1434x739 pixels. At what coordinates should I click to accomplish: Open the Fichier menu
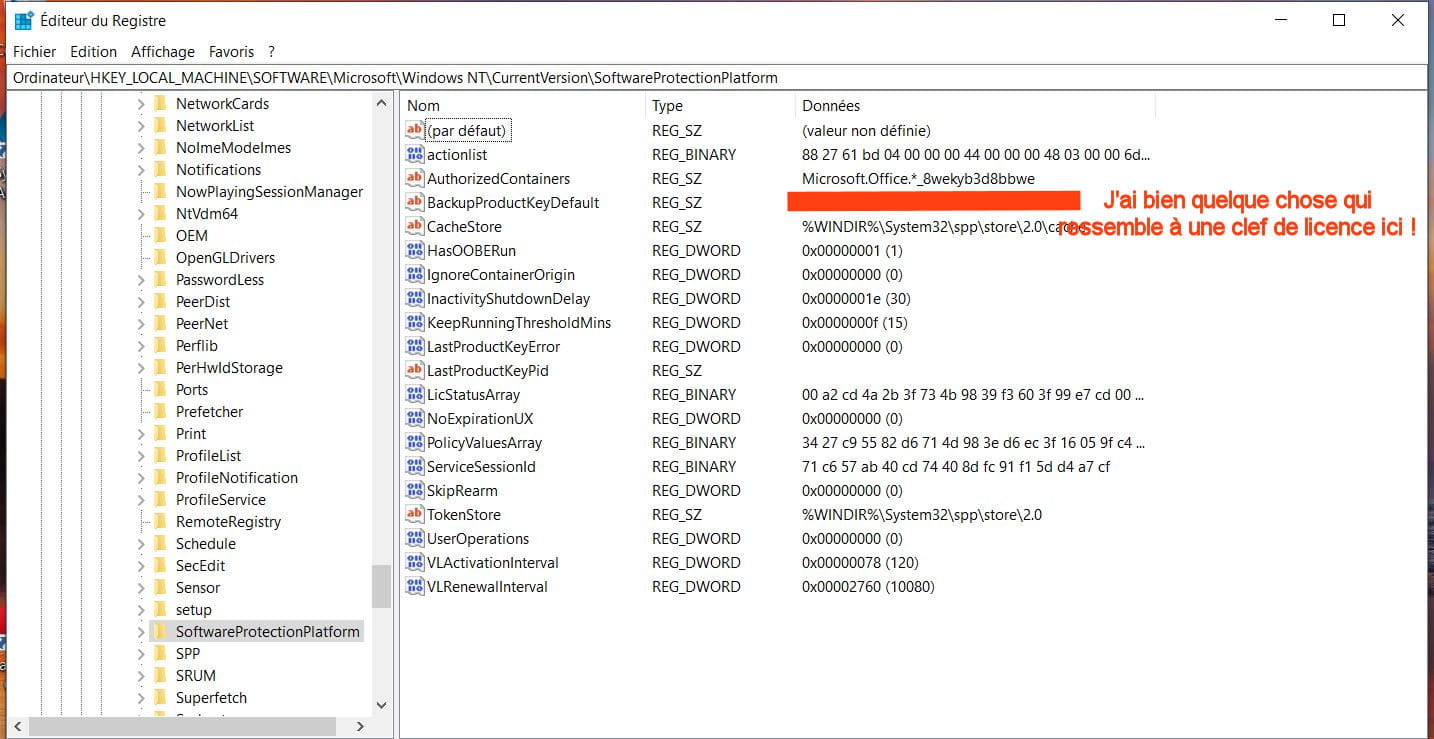coord(35,51)
